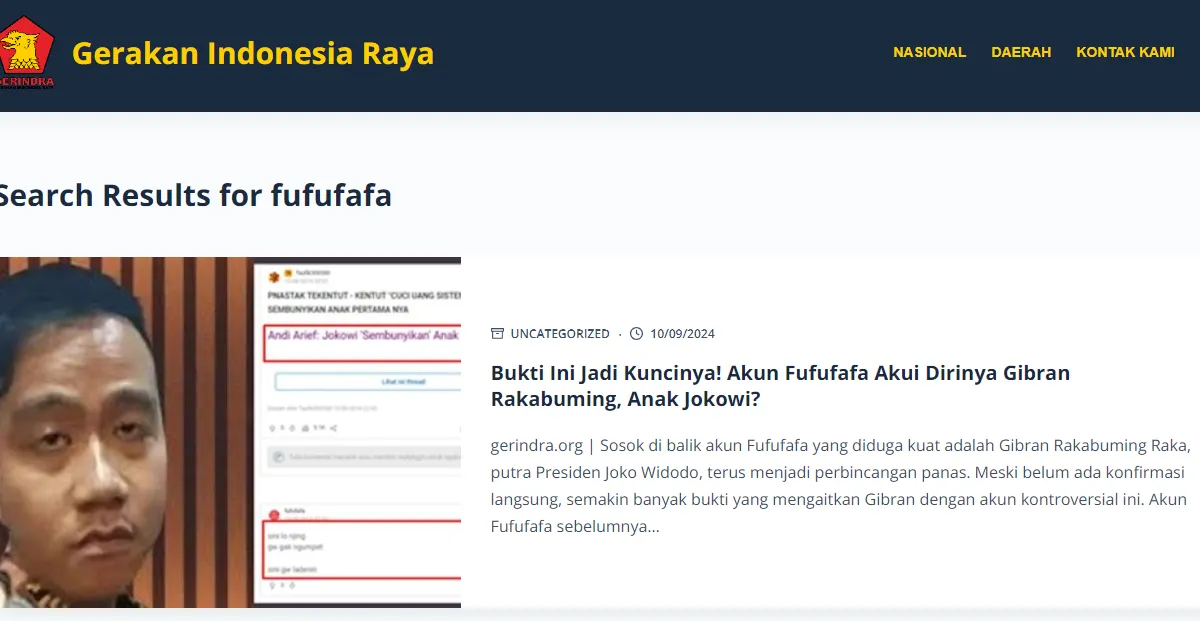Open the article titled Bukti Ini Jadi Kuncinya

click(x=780, y=386)
